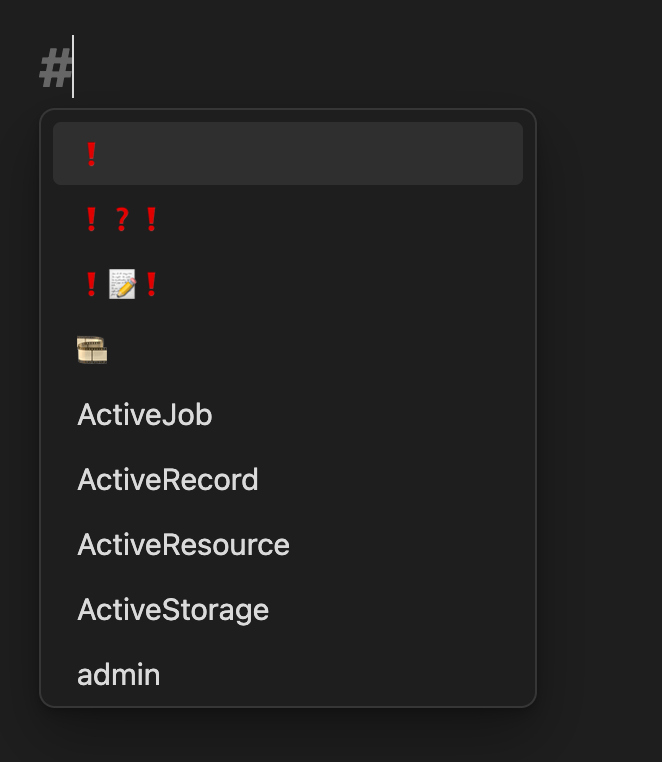Click first exclamation mark in question mark row
Screen dimensions: 662x762
91,219
